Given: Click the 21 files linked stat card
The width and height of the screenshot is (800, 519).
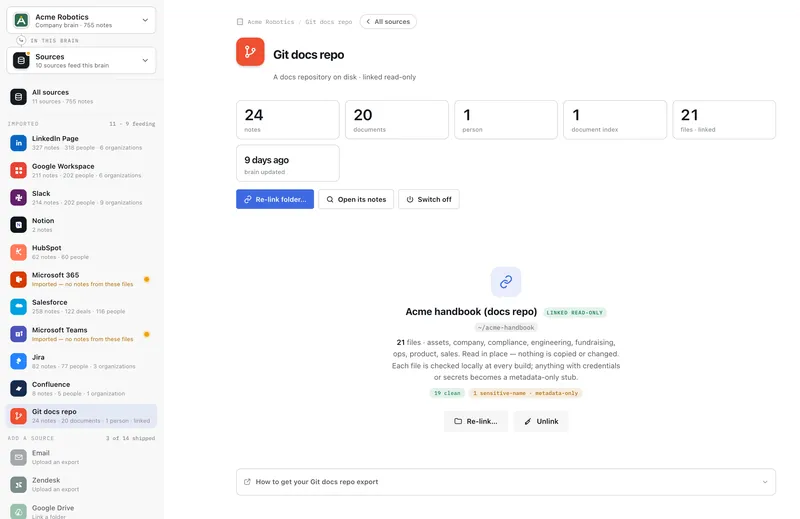Looking at the screenshot, I should point(724,120).
